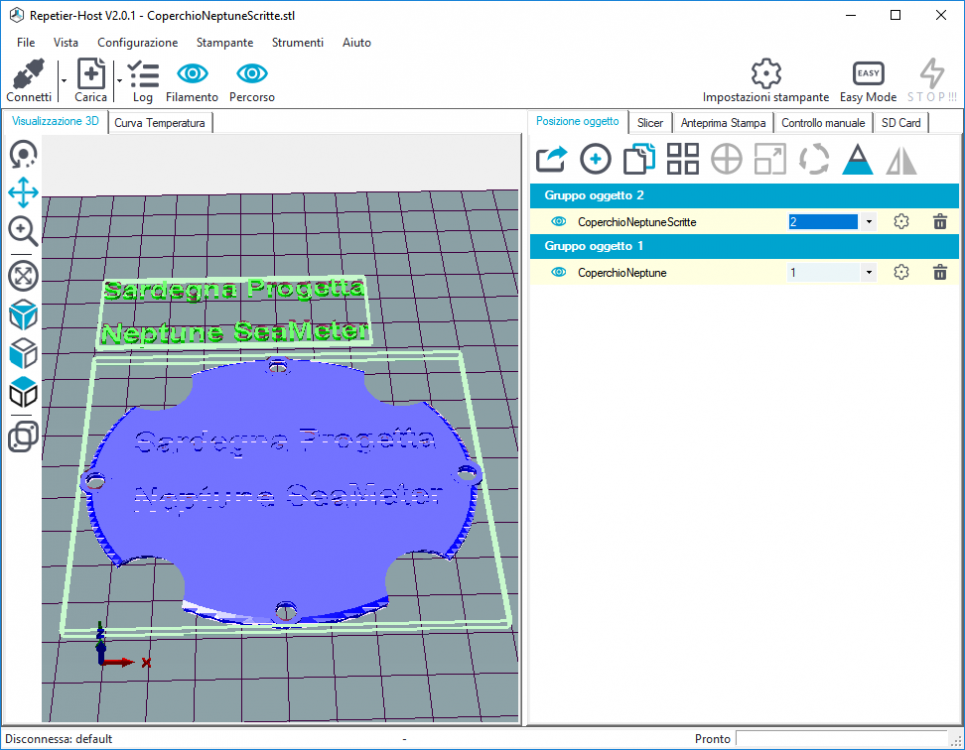The height and width of the screenshot is (750, 965).
Task: Select the rotate view tool
Action: 23,155
